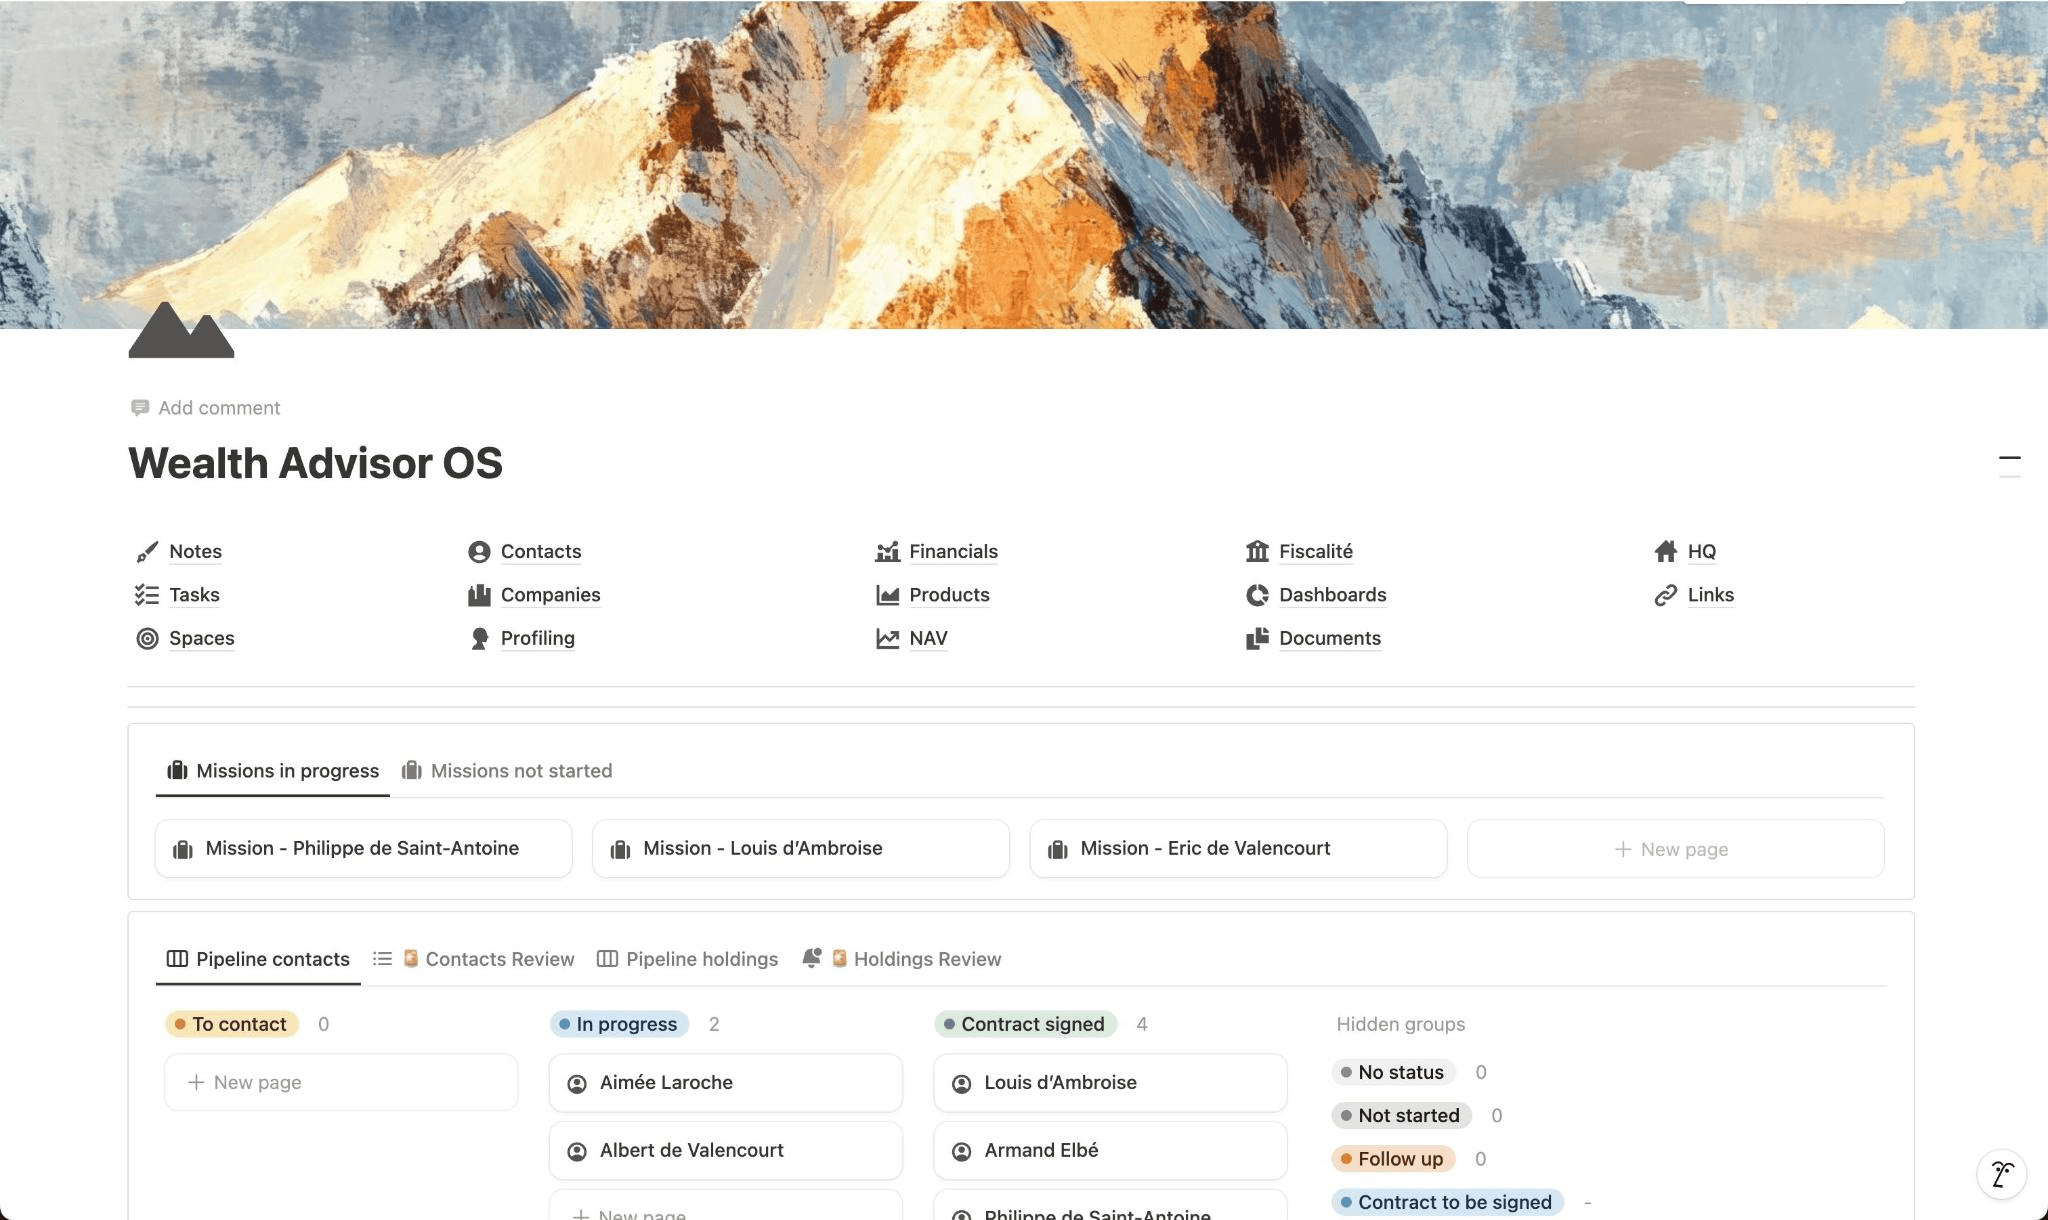The height and width of the screenshot is (1220, 2048).
Task: Click the Tasks checklist icon
Action: coord(147,595)
